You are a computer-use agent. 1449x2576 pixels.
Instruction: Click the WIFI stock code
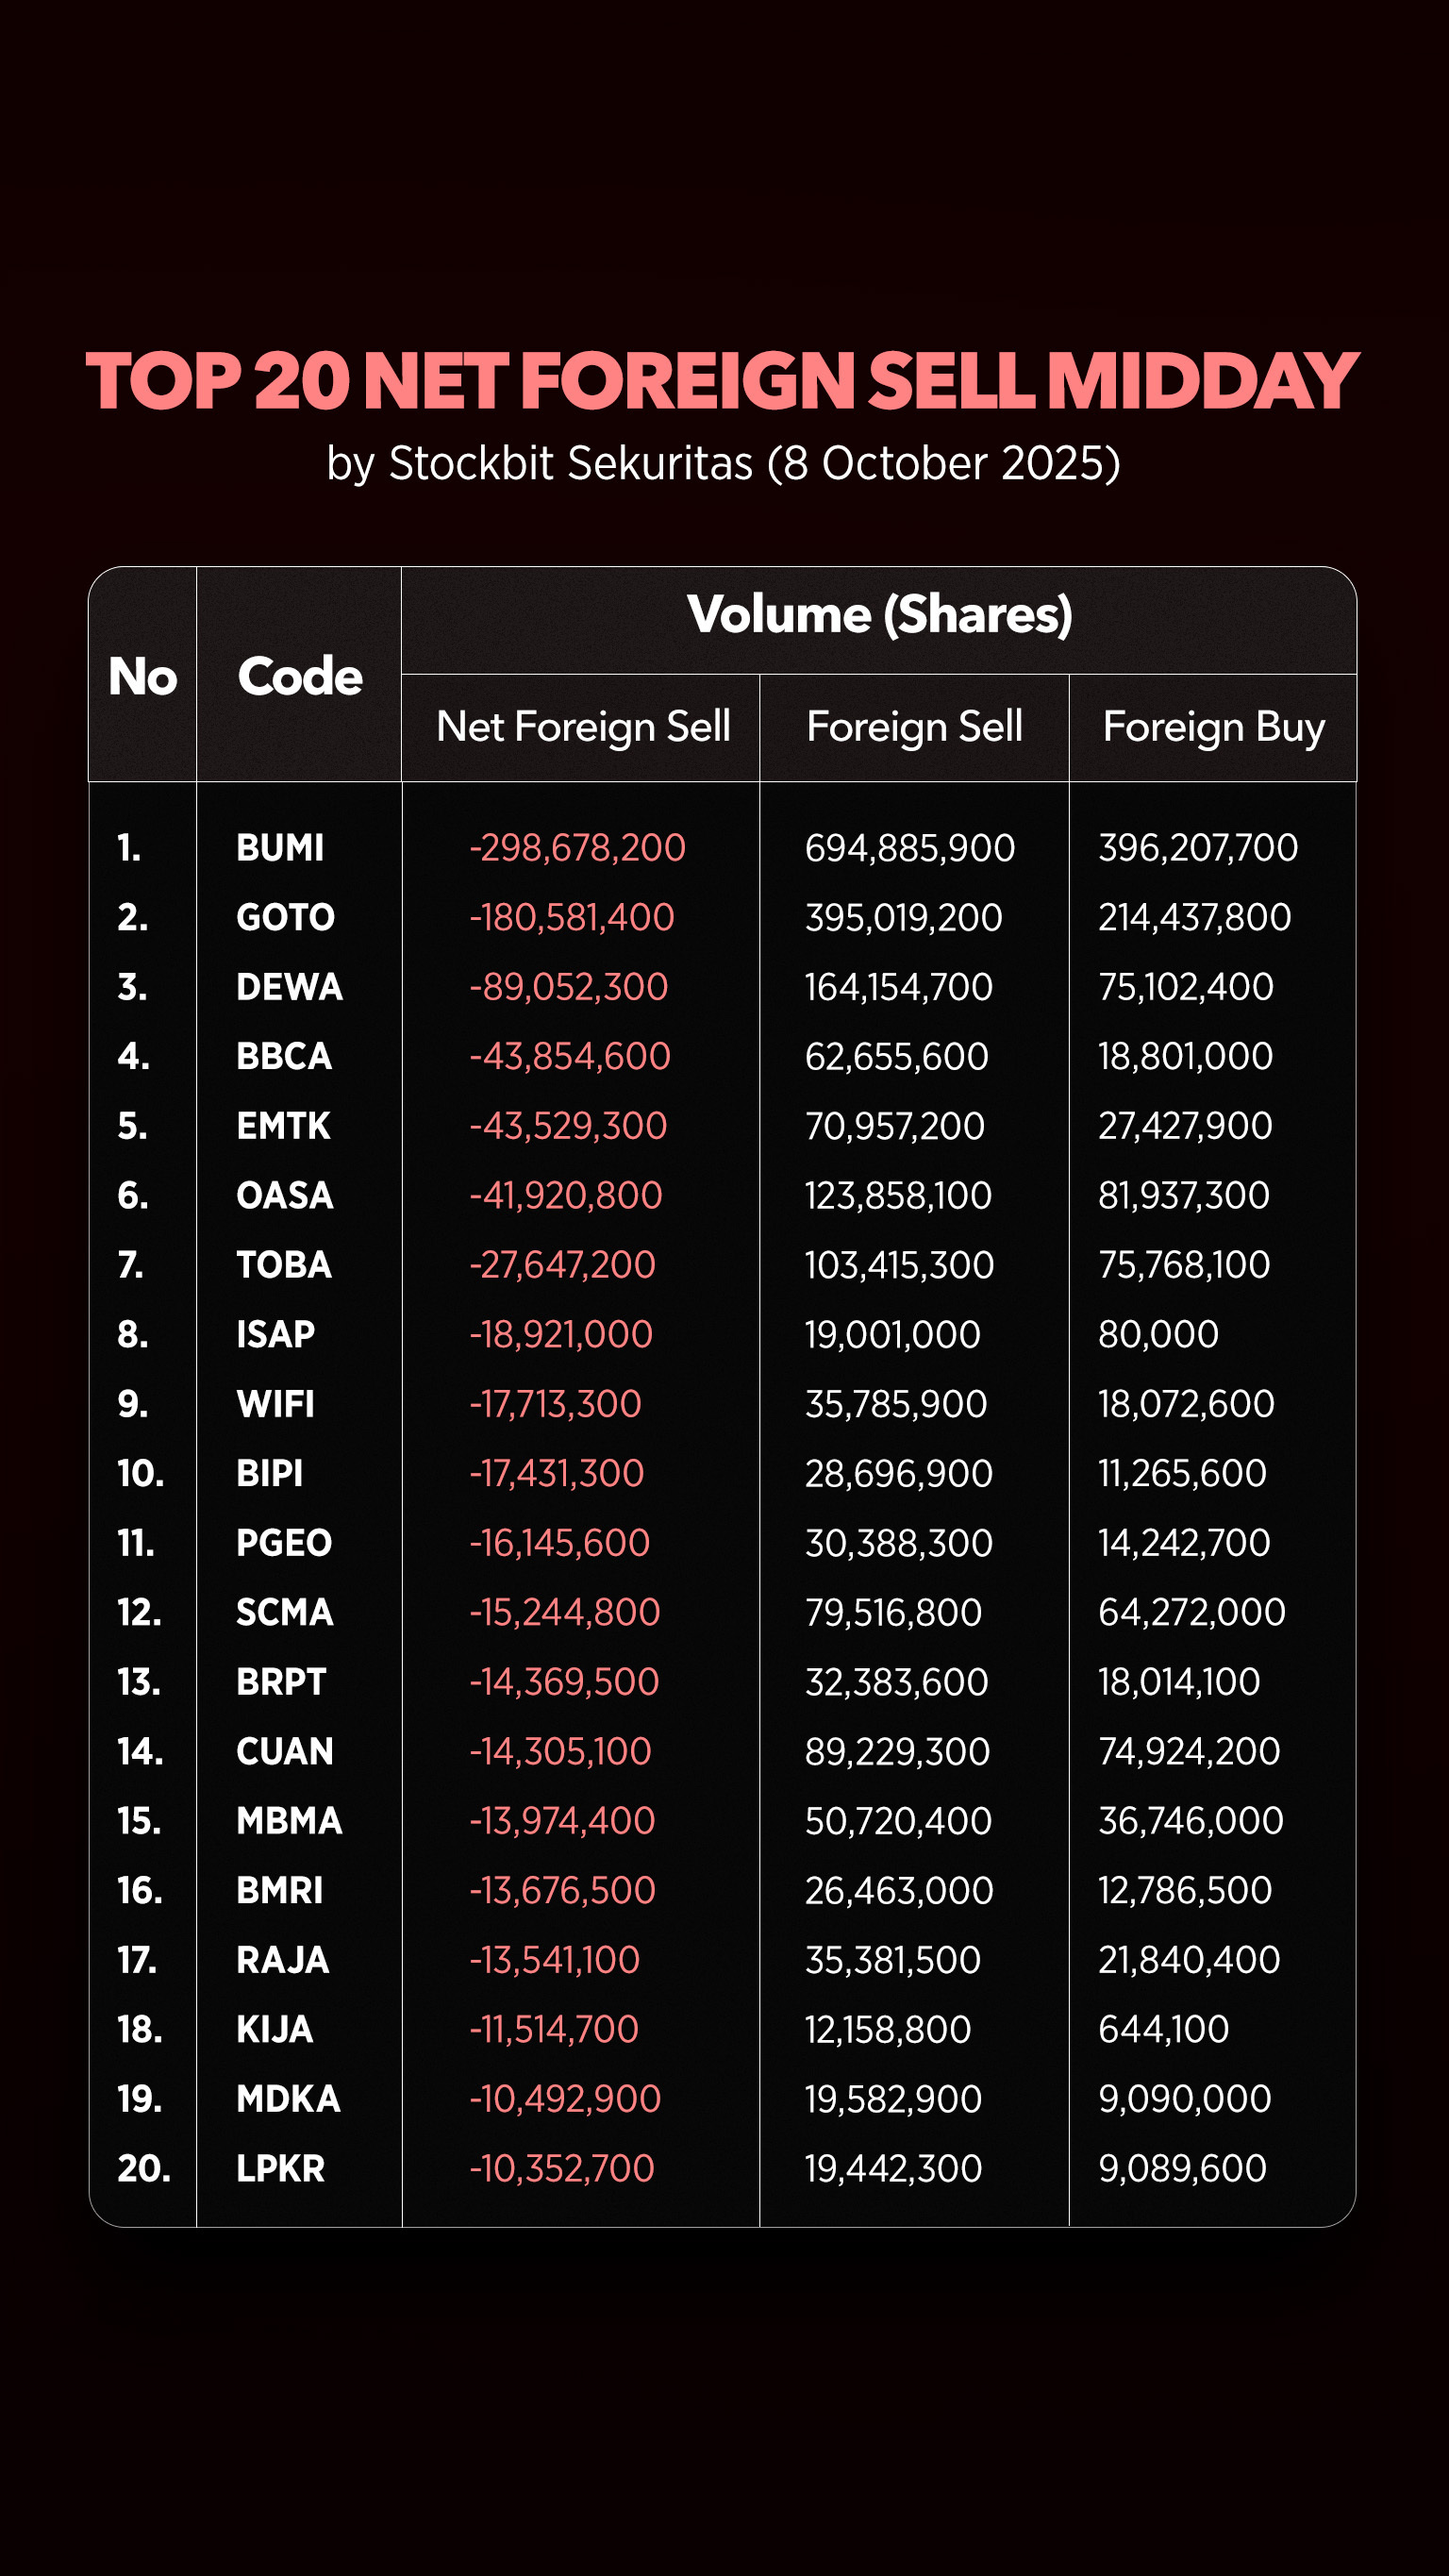[275, 1404]
